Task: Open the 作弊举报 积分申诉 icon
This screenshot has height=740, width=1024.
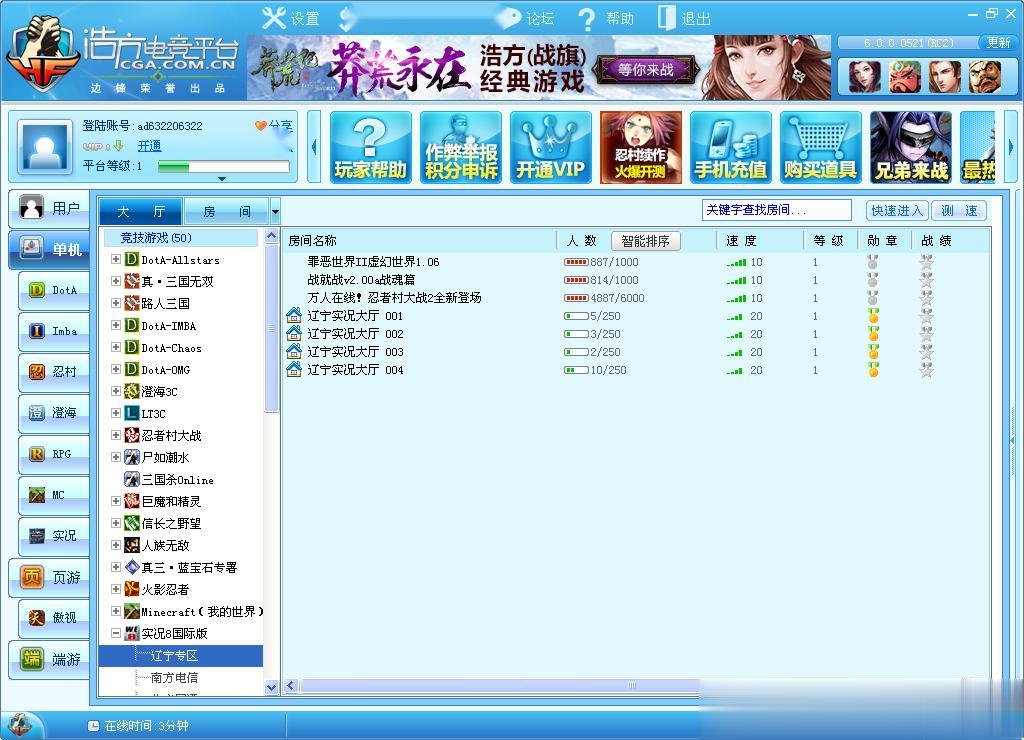Action: [x=461, y=147]
